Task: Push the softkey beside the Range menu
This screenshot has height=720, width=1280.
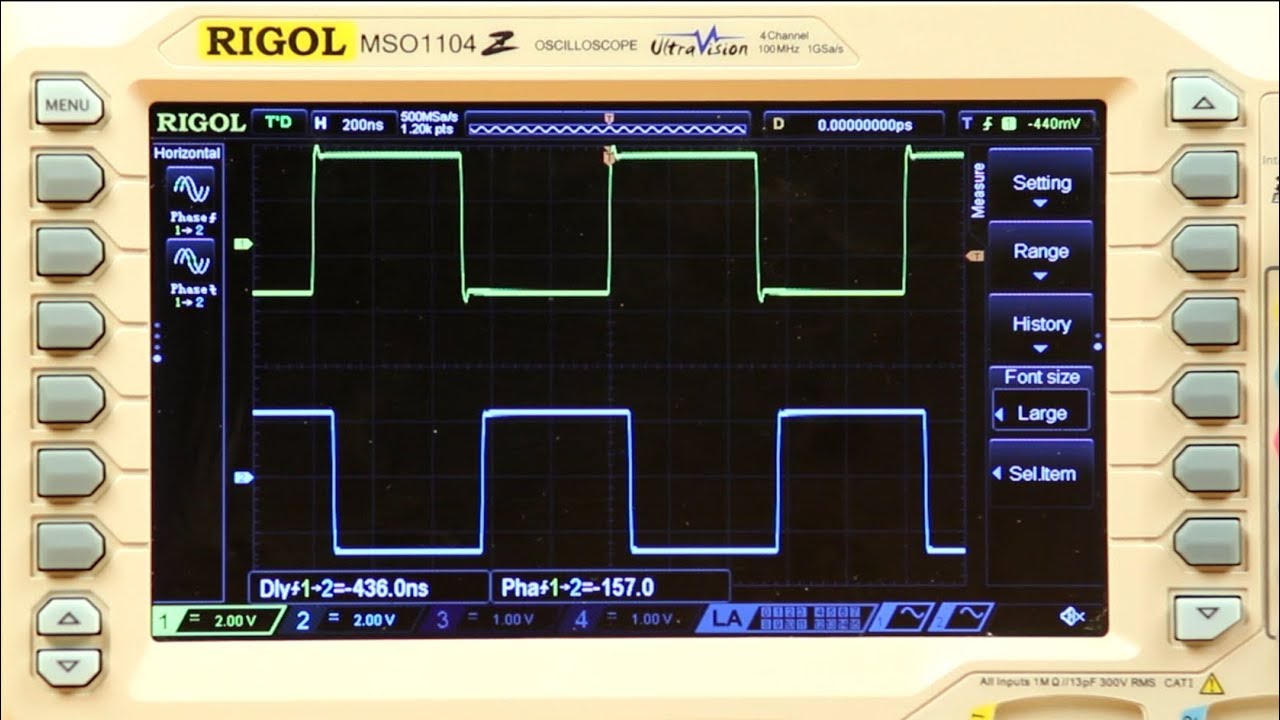Action: 1205,249
